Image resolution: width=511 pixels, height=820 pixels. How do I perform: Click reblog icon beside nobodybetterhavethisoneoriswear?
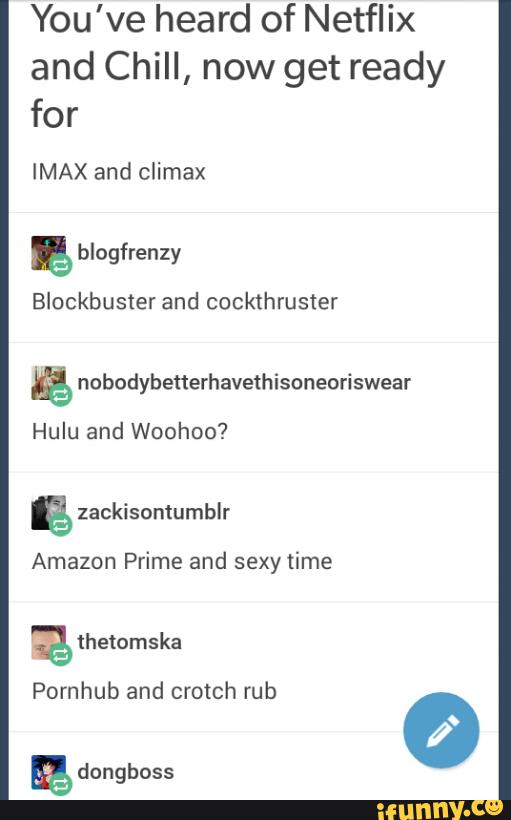pyautogui.click(x=61, y=396)
